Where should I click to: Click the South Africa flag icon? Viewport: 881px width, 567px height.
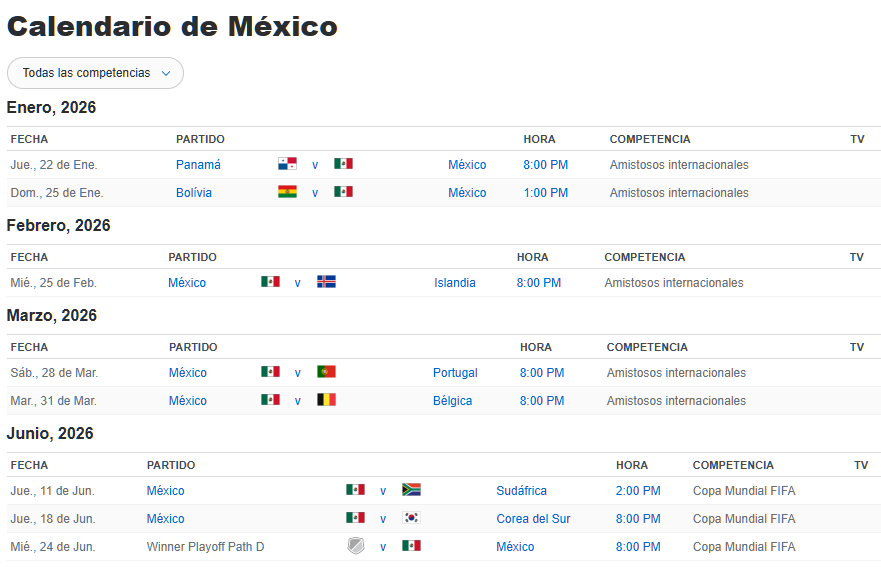tap(411, 490)
